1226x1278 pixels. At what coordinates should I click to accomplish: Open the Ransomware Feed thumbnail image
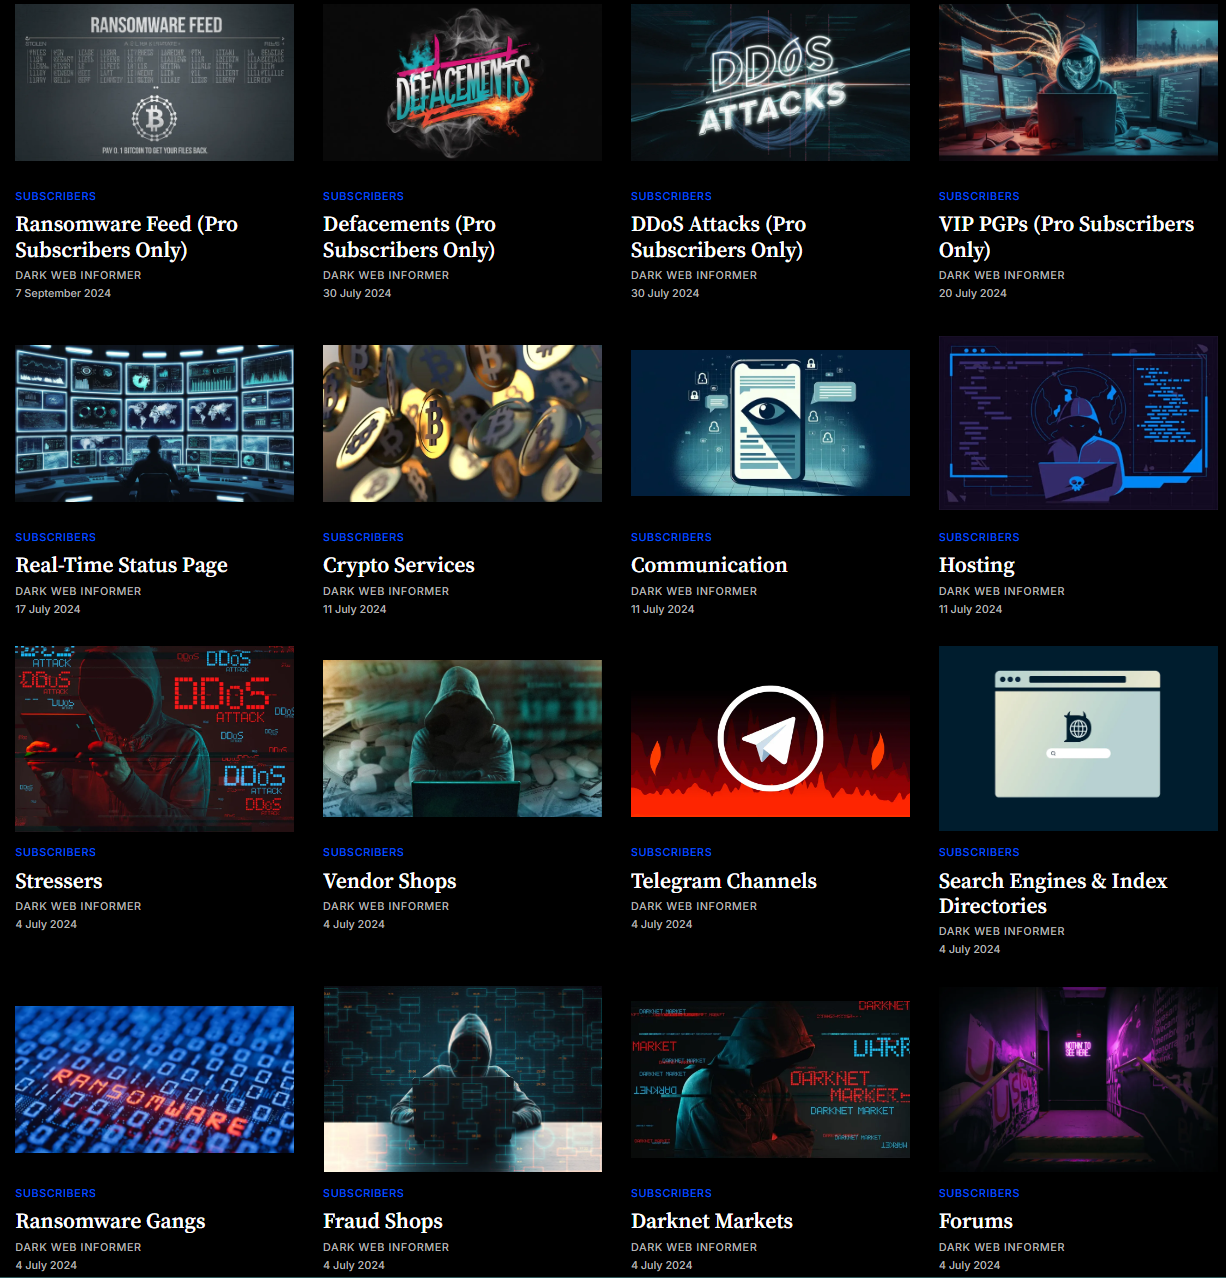(154, 82)
